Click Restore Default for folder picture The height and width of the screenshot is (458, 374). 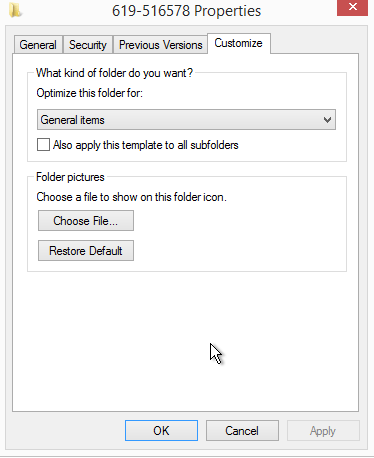pos(86,251)
